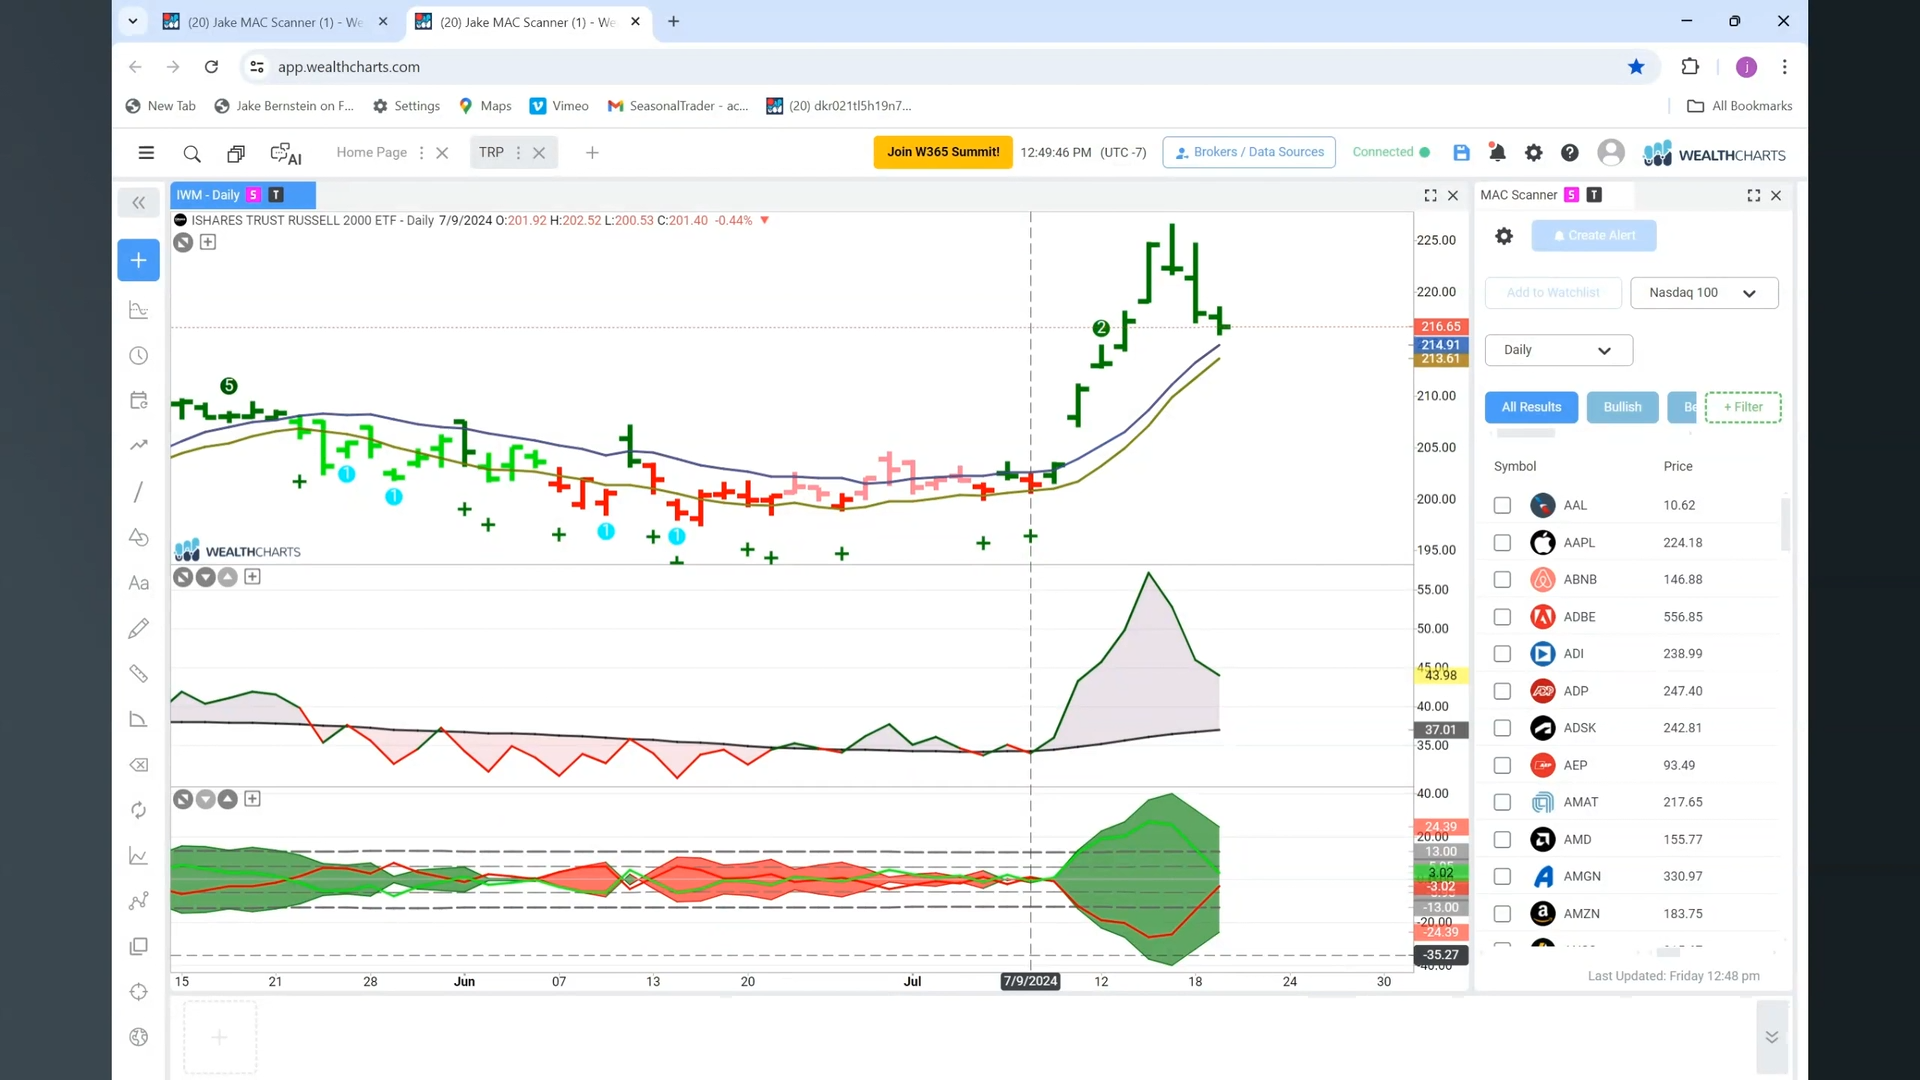Screen dimensions: 1920x1080
Task: Open Brokers / Data Sources
Action: tap(1249, 152)
